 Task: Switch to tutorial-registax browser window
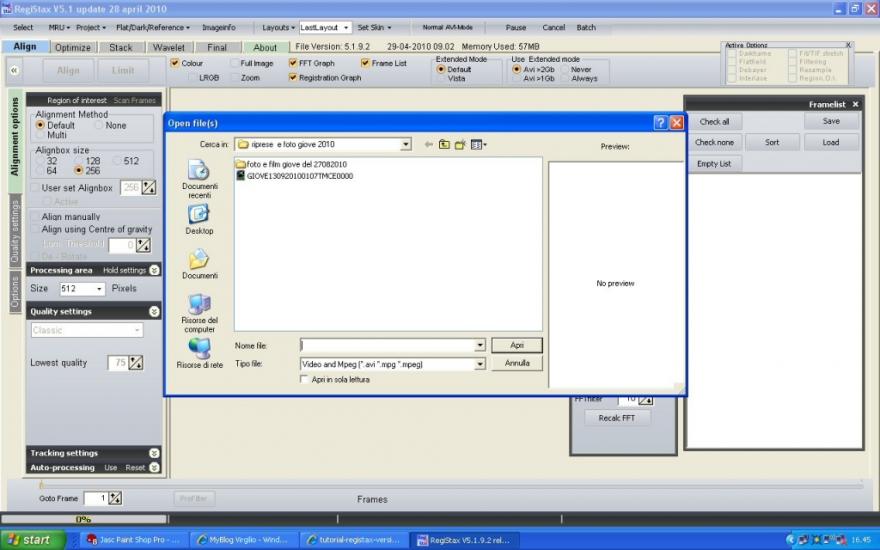(354, 540)
